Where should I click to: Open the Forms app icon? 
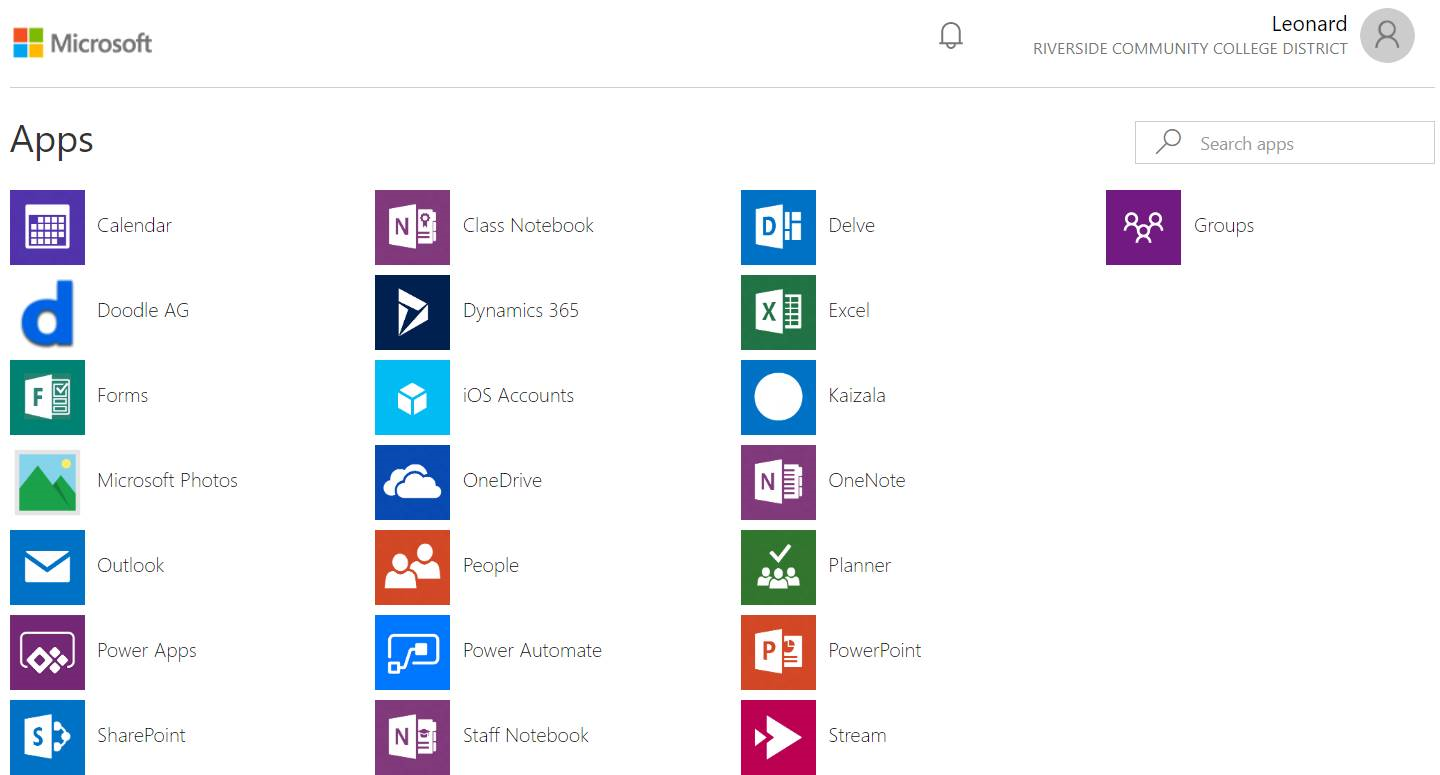[x=47, y=397]
